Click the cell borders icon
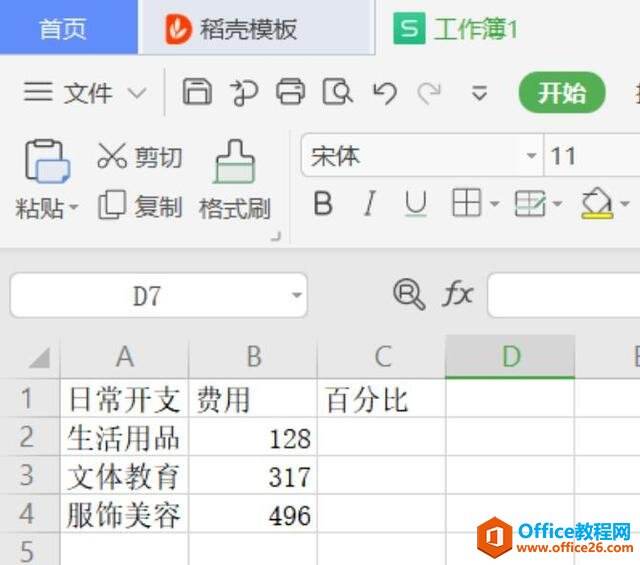The width and height of the screenshot is (640, 565). (x=466, y=202)
